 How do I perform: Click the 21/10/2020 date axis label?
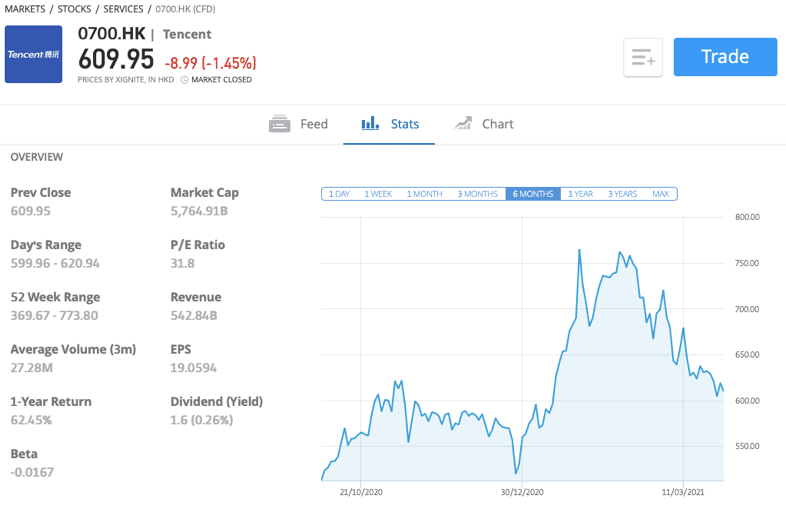pos(361,492)
